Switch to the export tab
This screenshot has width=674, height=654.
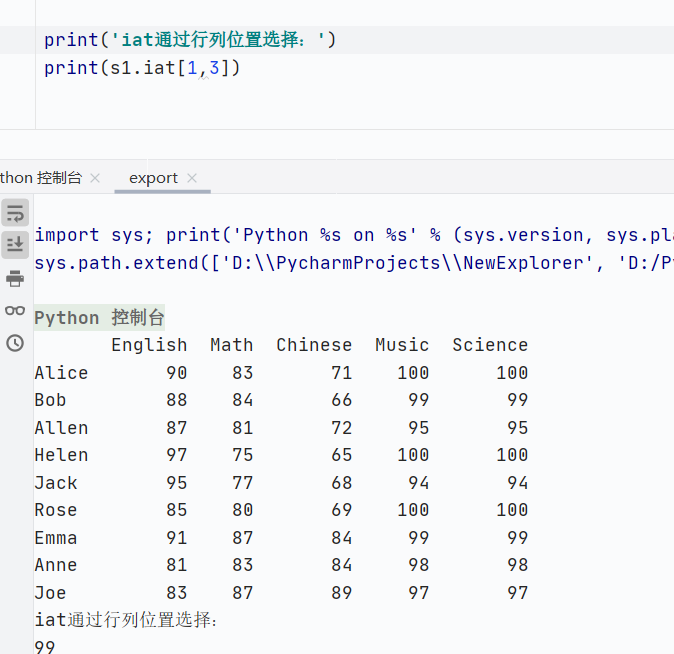click(153, 178)
